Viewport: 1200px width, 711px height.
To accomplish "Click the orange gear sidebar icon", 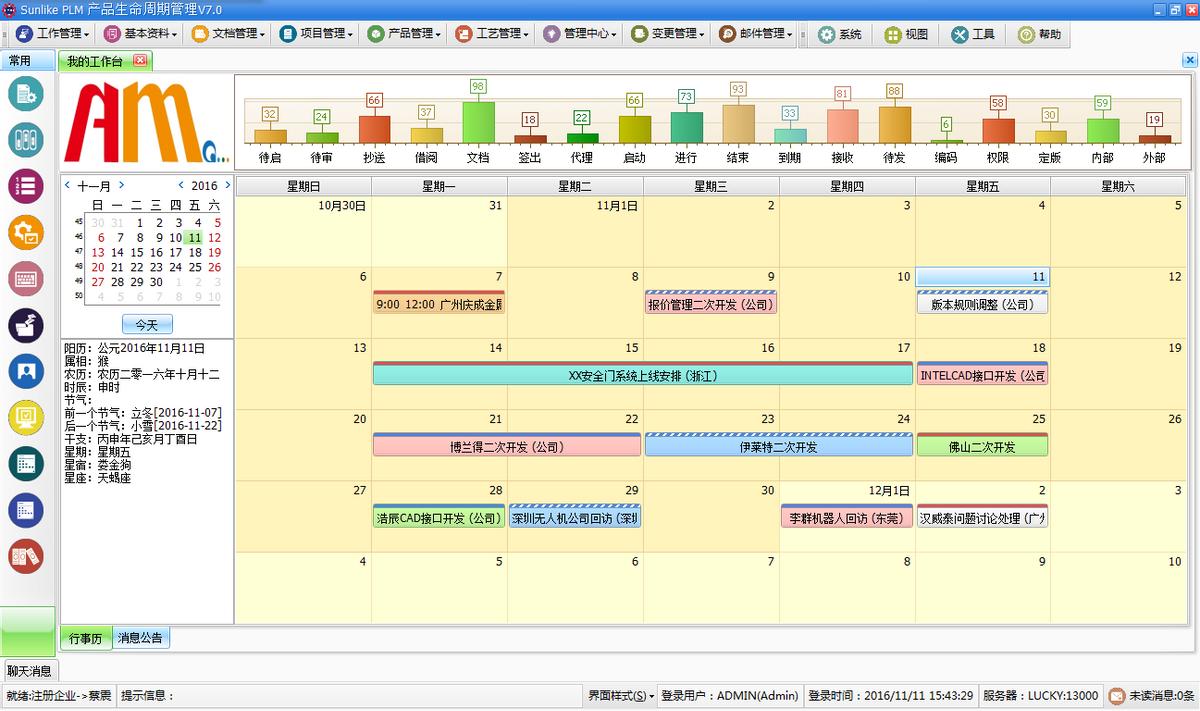I will pos(26,232).
